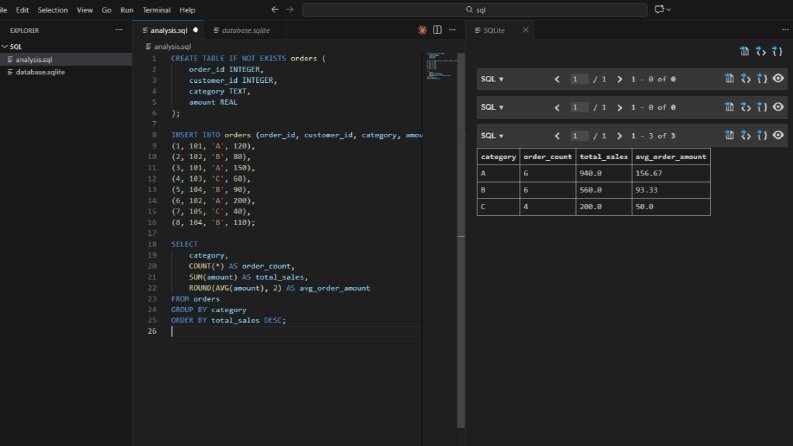
Task: Open SQL dropdown of the second result block
Action: (x=492, y=107)
